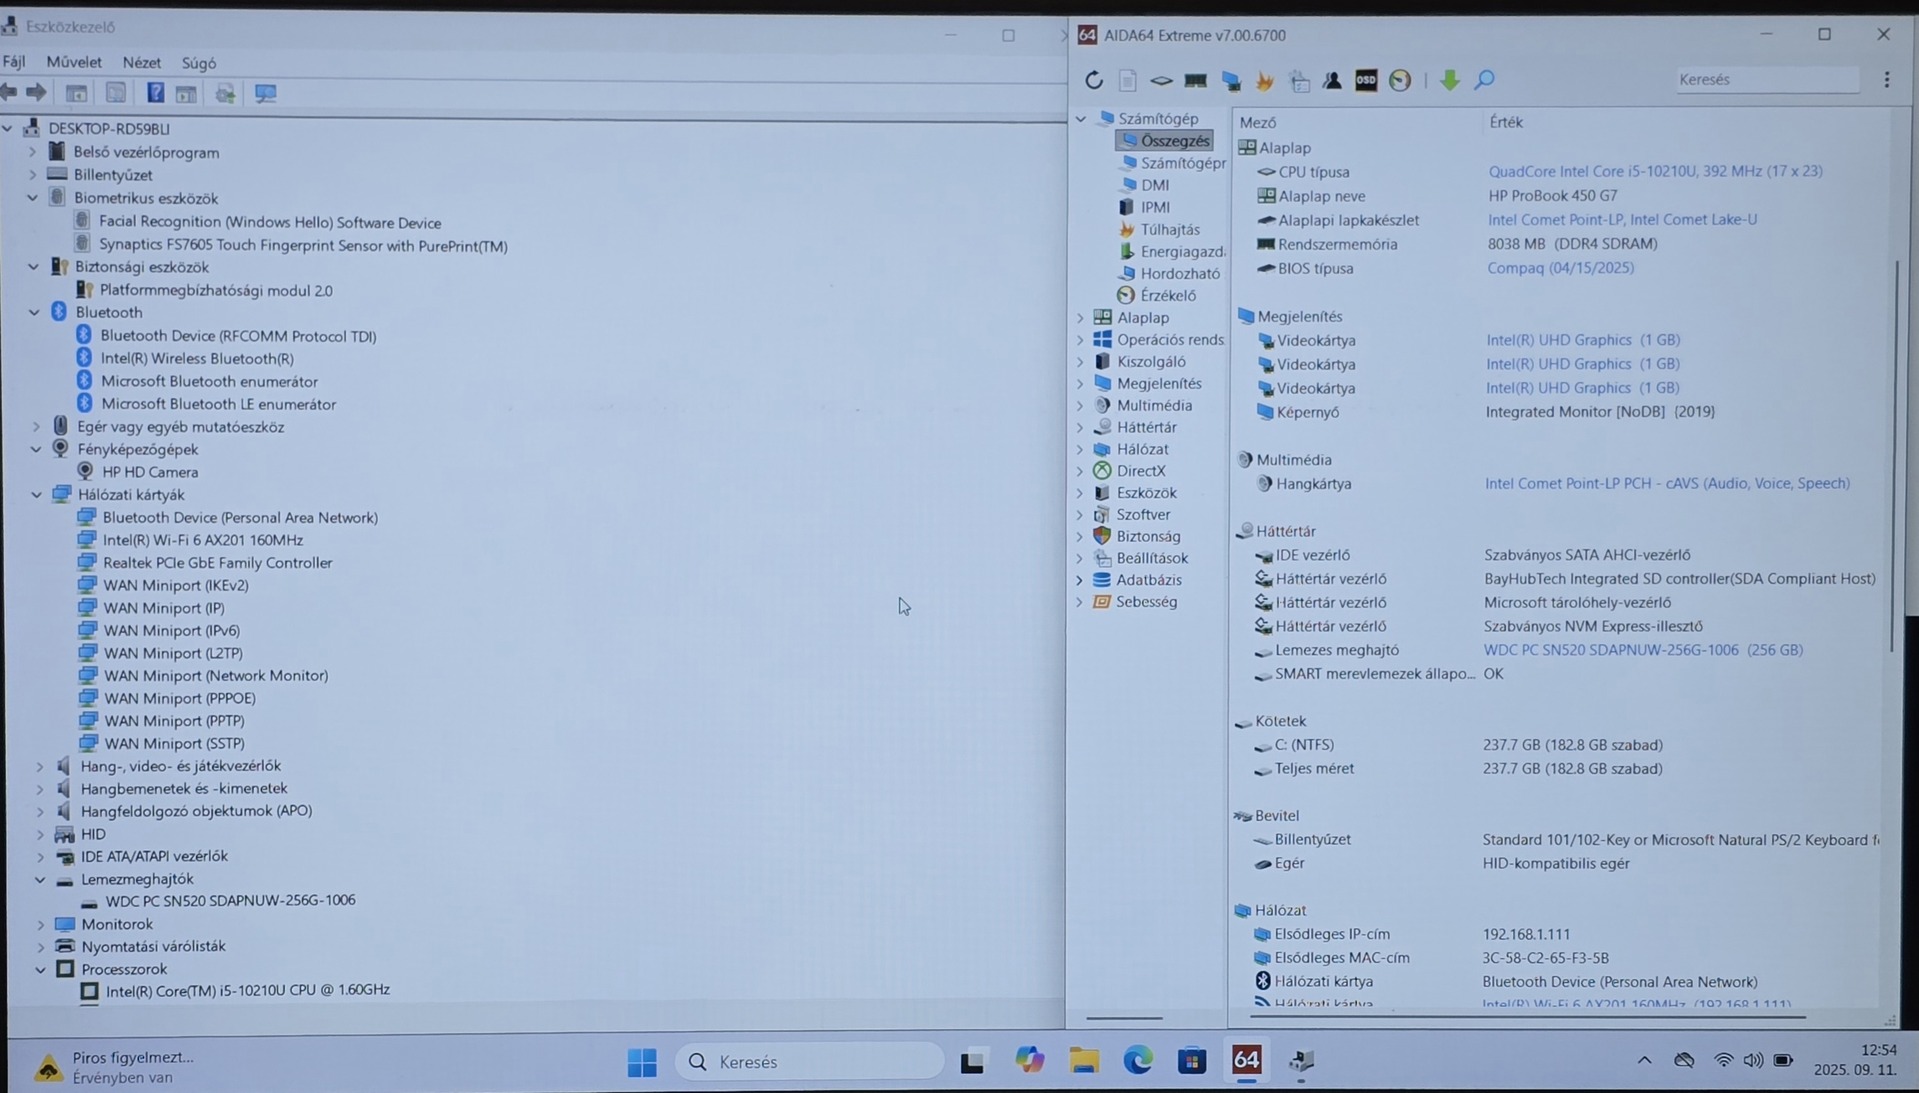The image size is (1919, 1093).
Task: Open QuadCore Intel Core i5-10210U link
Action: coord(1655,171)
